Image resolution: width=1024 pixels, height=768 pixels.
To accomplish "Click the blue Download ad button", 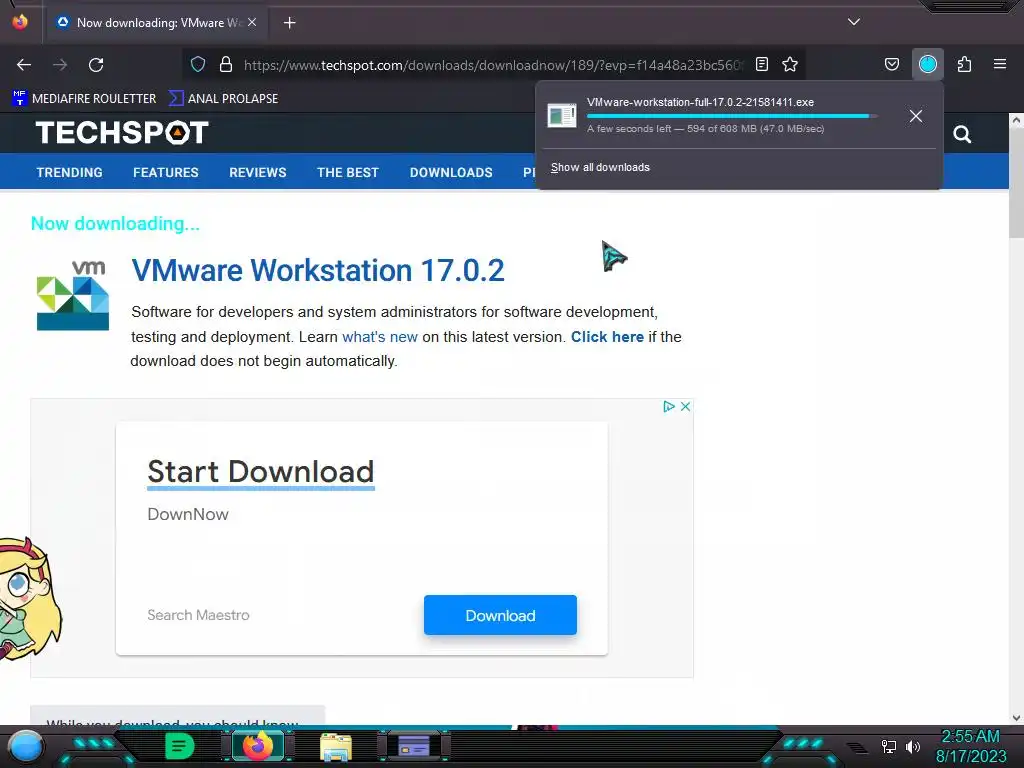I will [500, 615].
